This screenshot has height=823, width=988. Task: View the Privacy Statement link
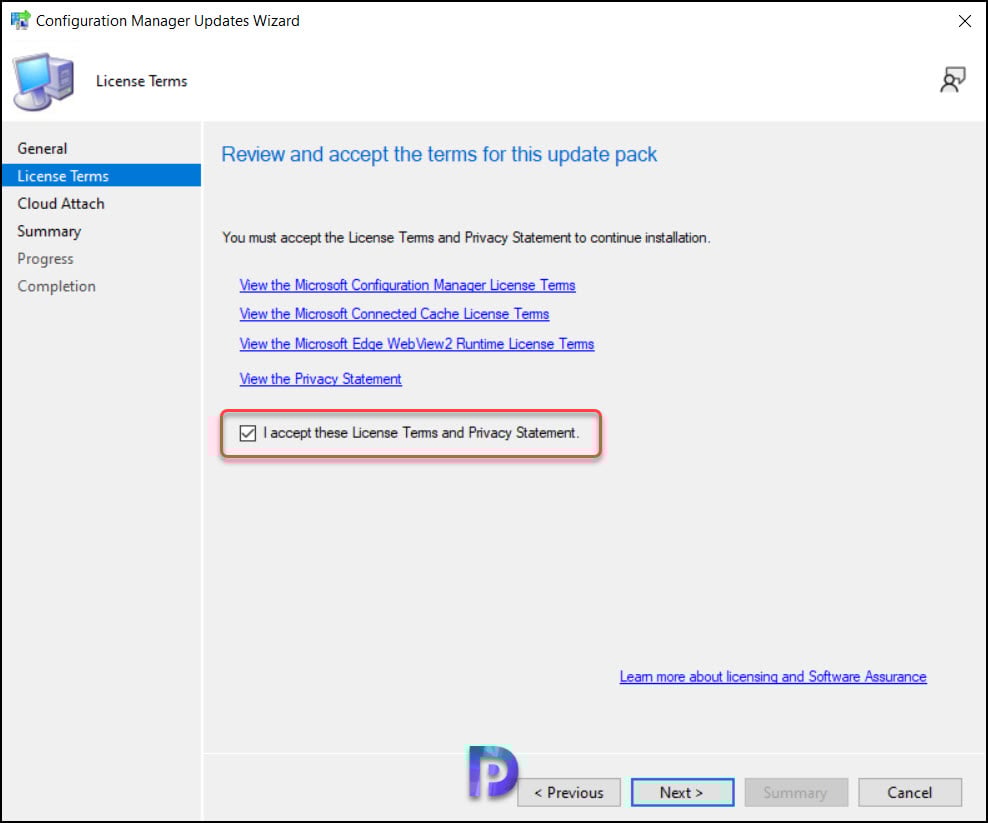tap(320, 379)
